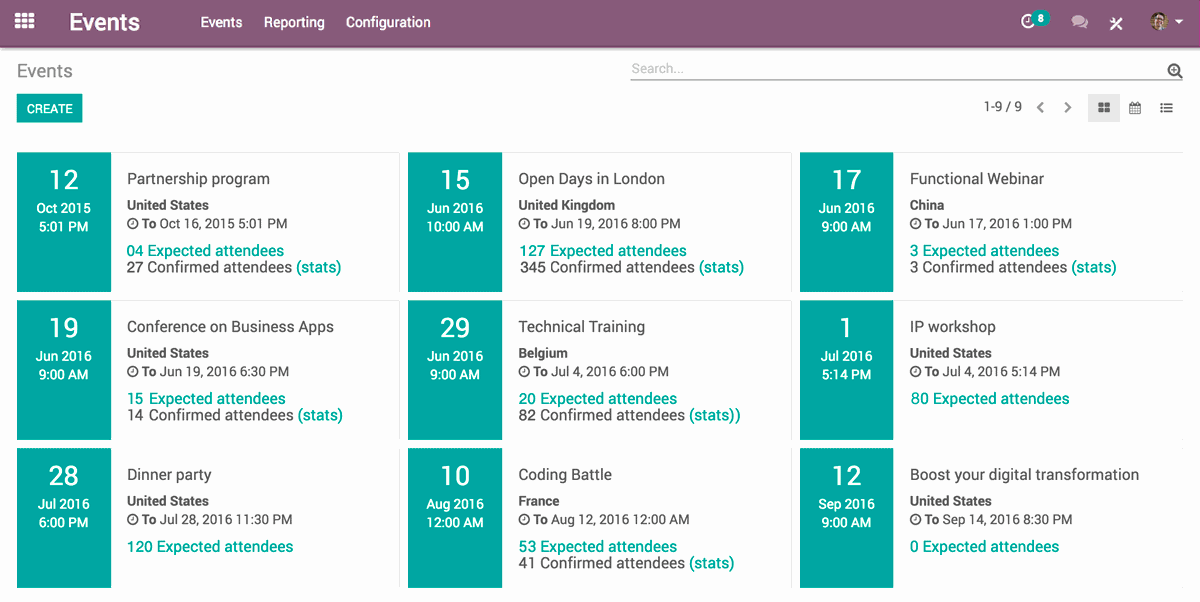Click 120 Expected attendees on Dinner party
The width and height of the screenshot is (1200, 602).
(x=210, y=546)
